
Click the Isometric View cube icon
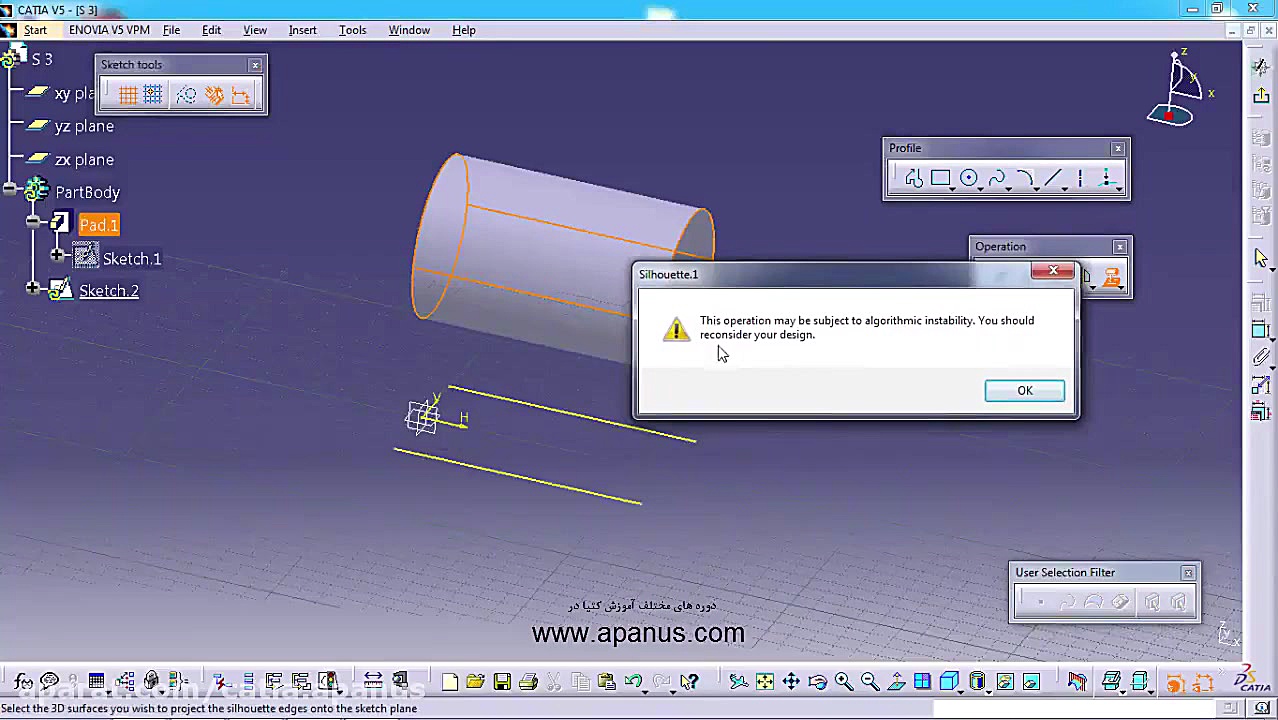pos(949,682)
